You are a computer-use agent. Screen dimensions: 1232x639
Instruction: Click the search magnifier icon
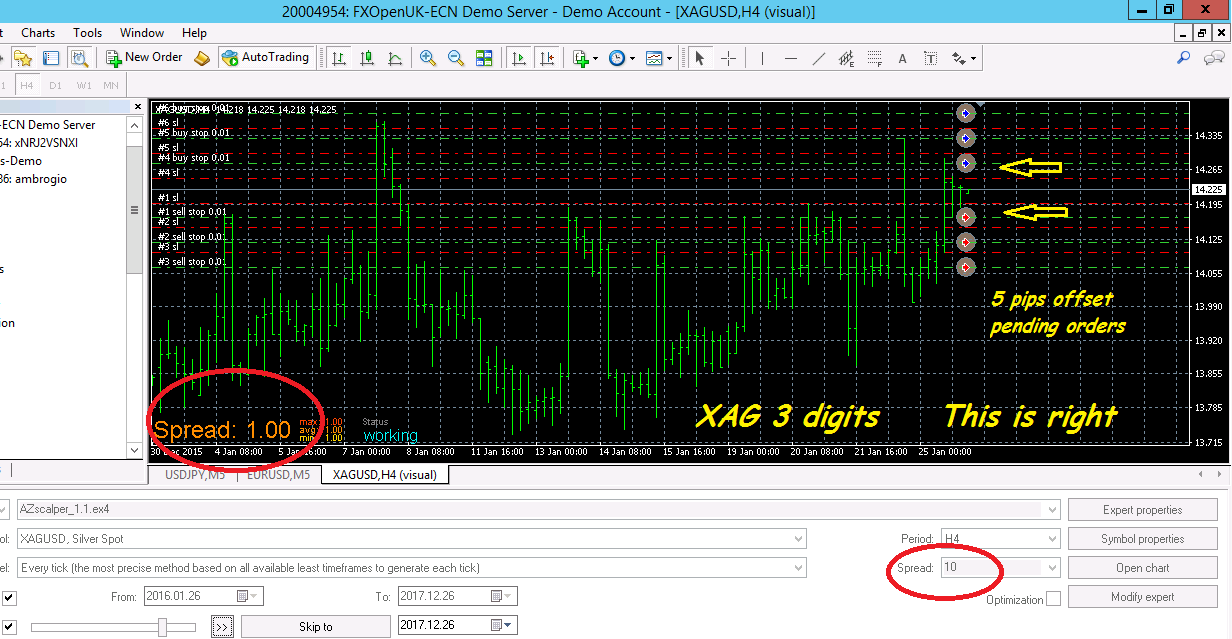(x=1183, y=58)
